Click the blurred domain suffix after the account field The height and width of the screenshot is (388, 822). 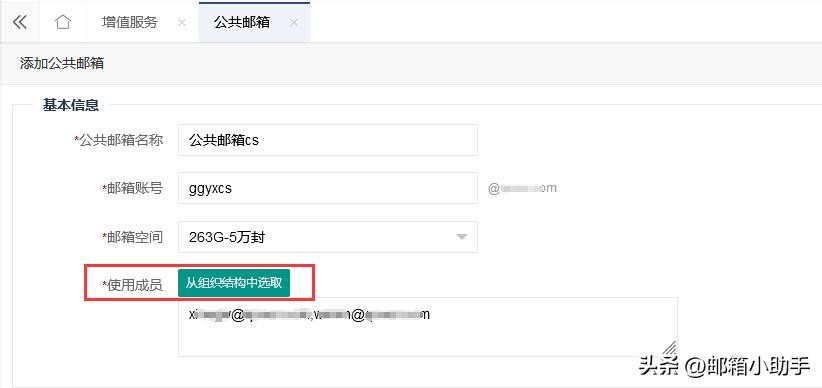(522, 188)
